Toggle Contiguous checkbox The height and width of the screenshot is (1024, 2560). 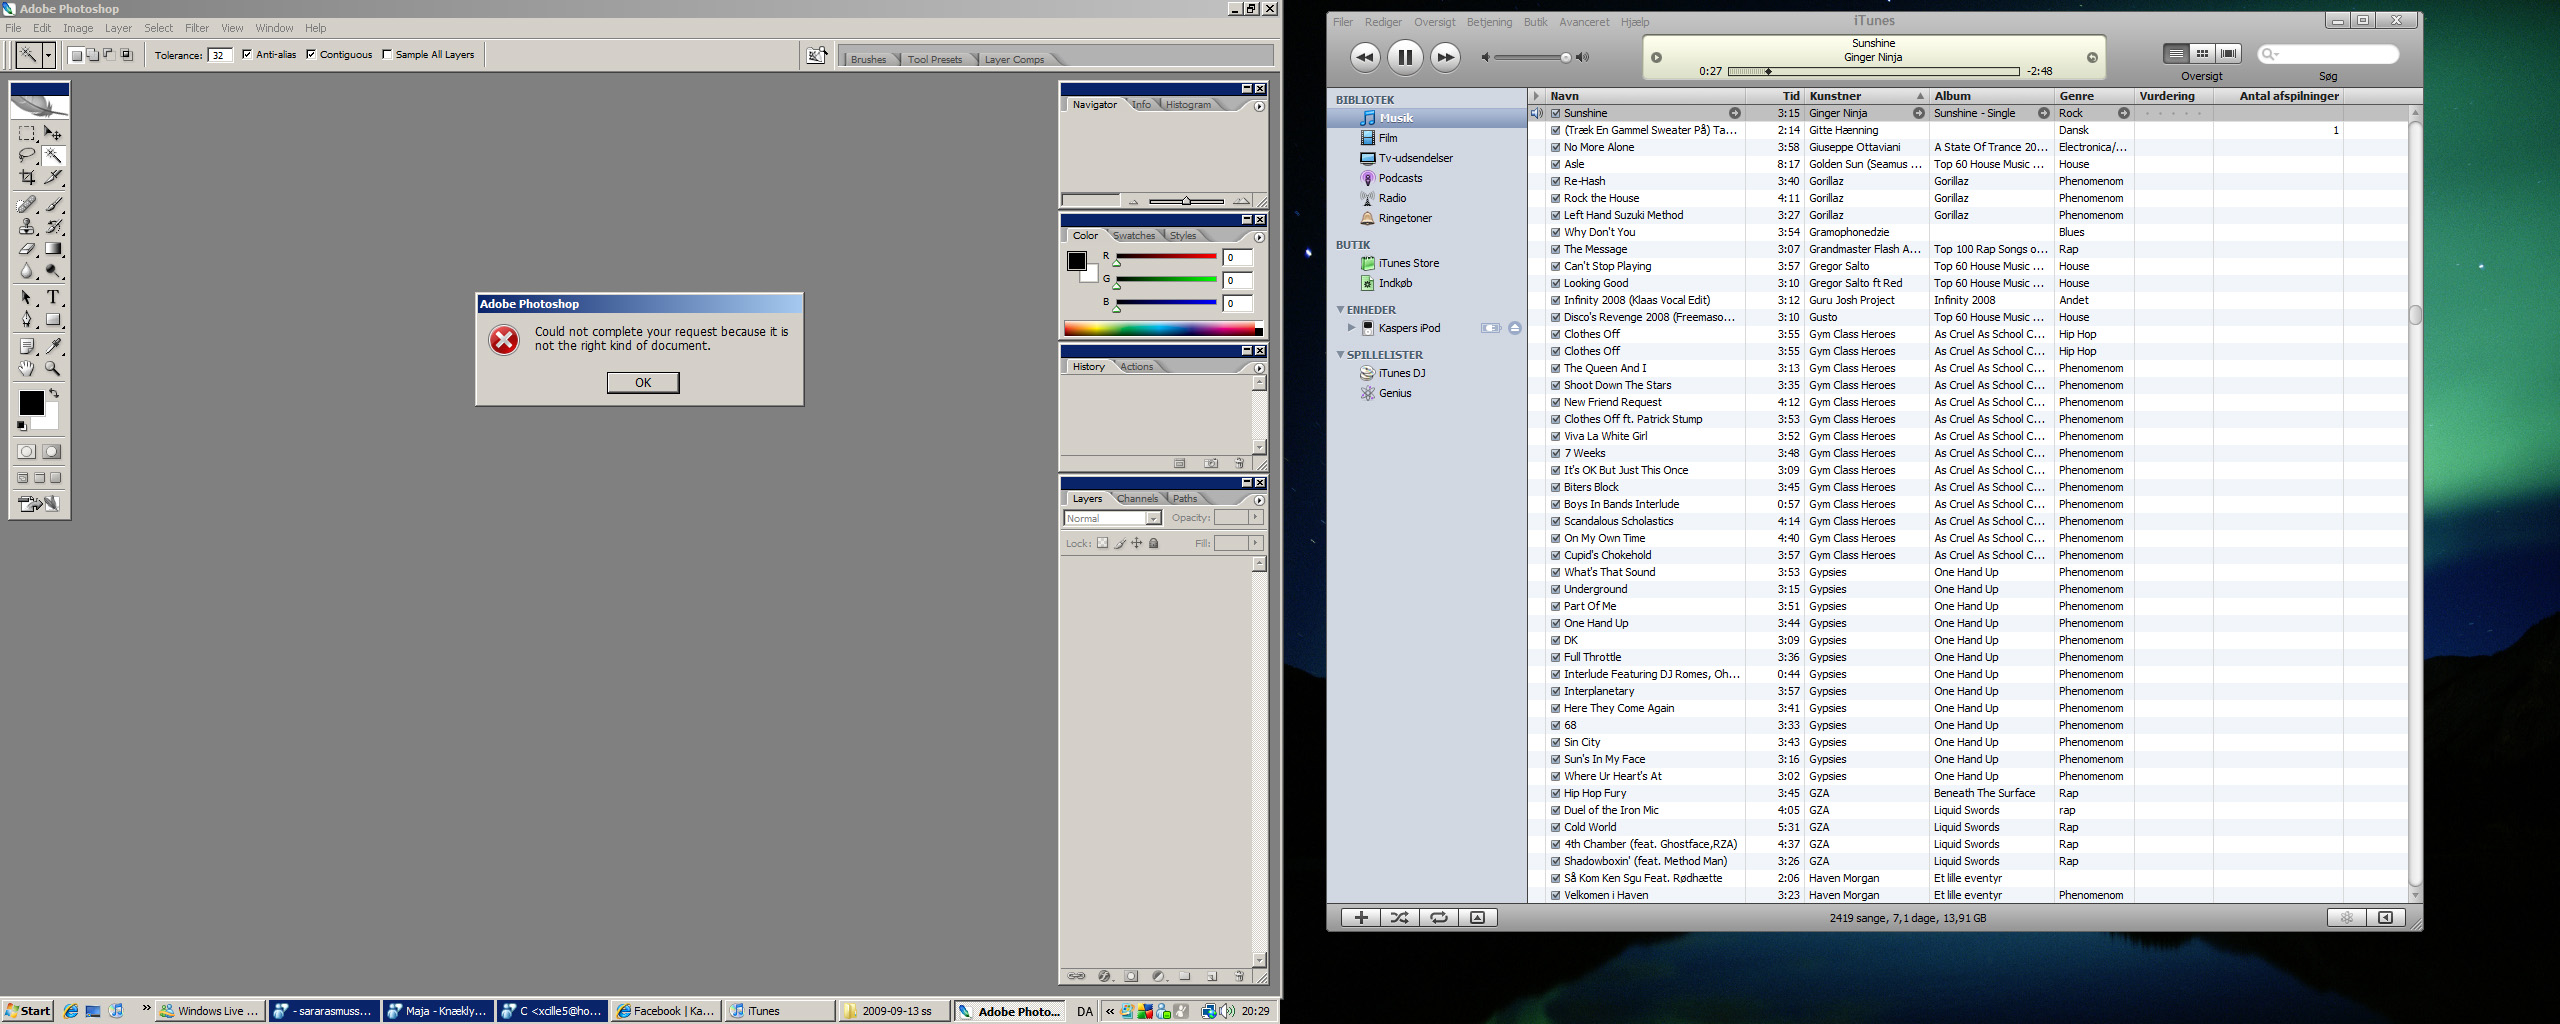click(x=311, y=55)
